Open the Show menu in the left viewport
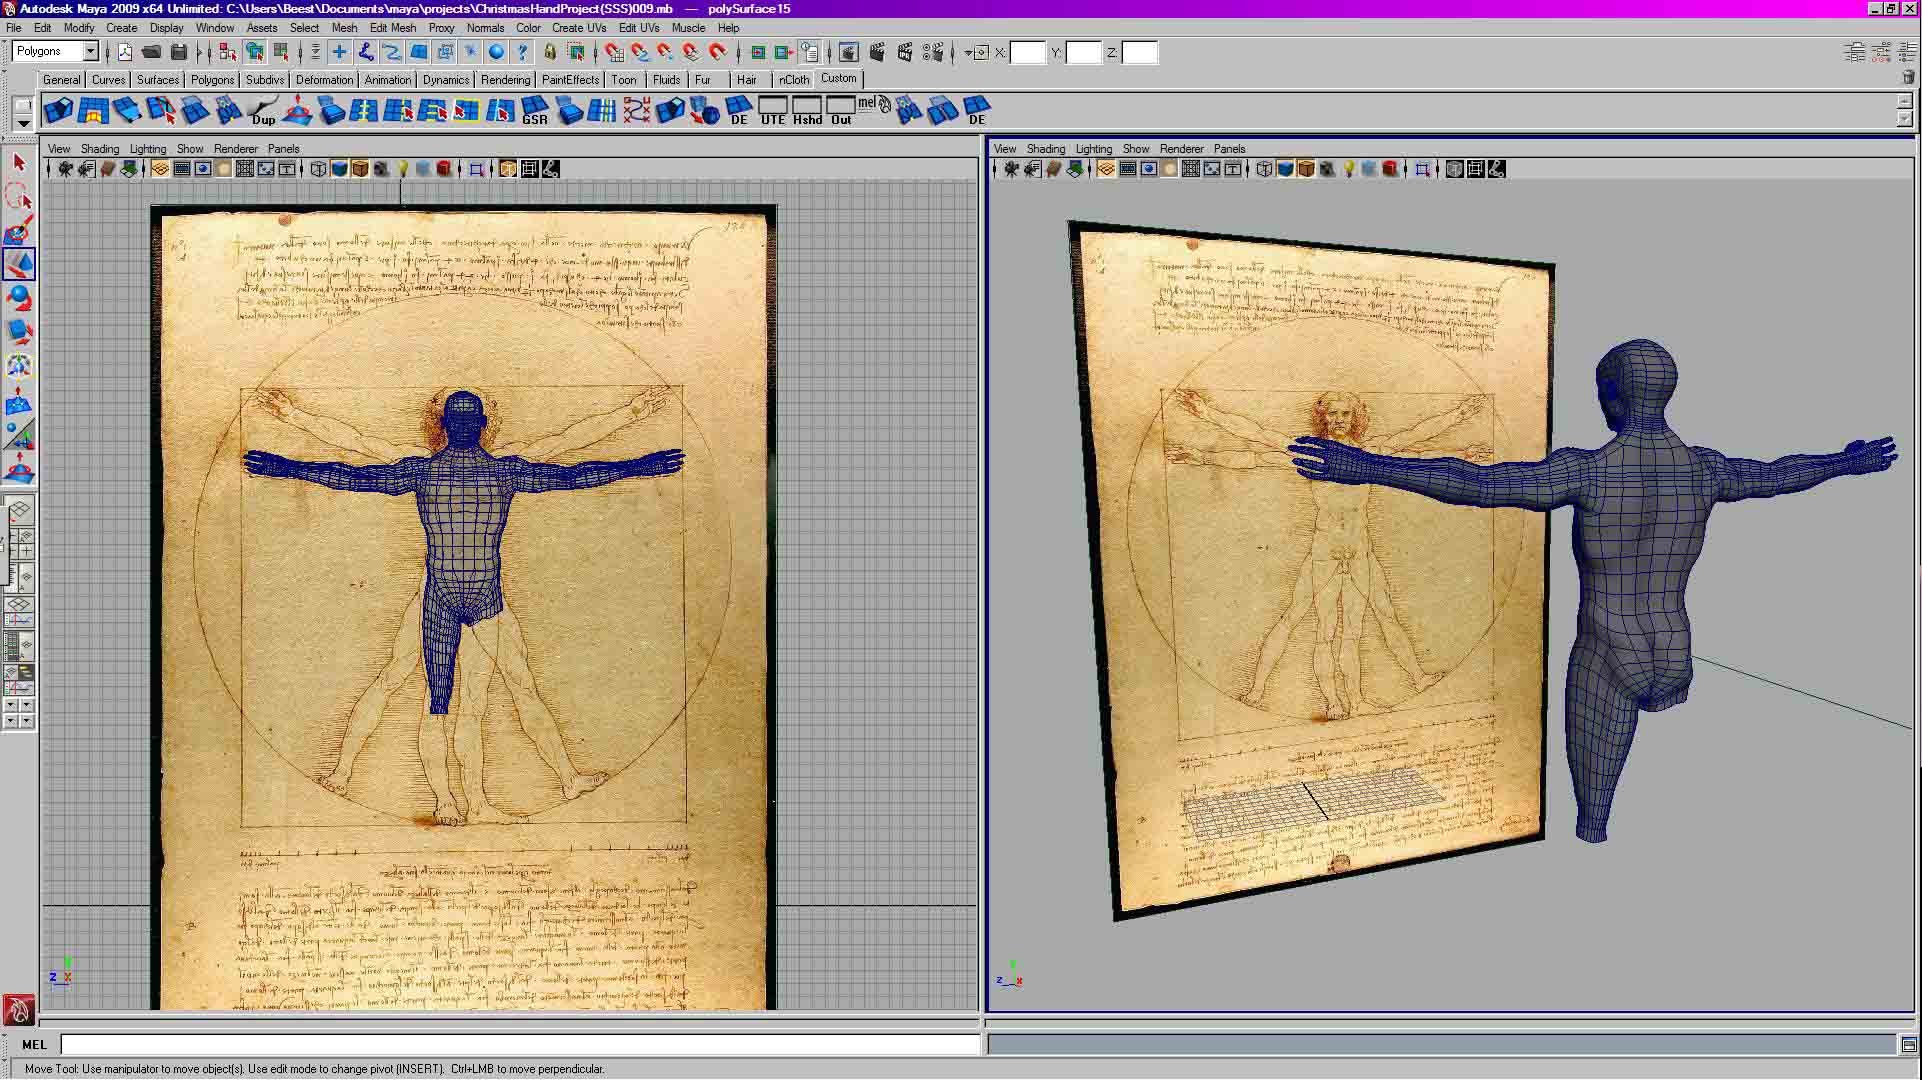The height and width of the screenshot is (1080, 1922). (190, 149)
